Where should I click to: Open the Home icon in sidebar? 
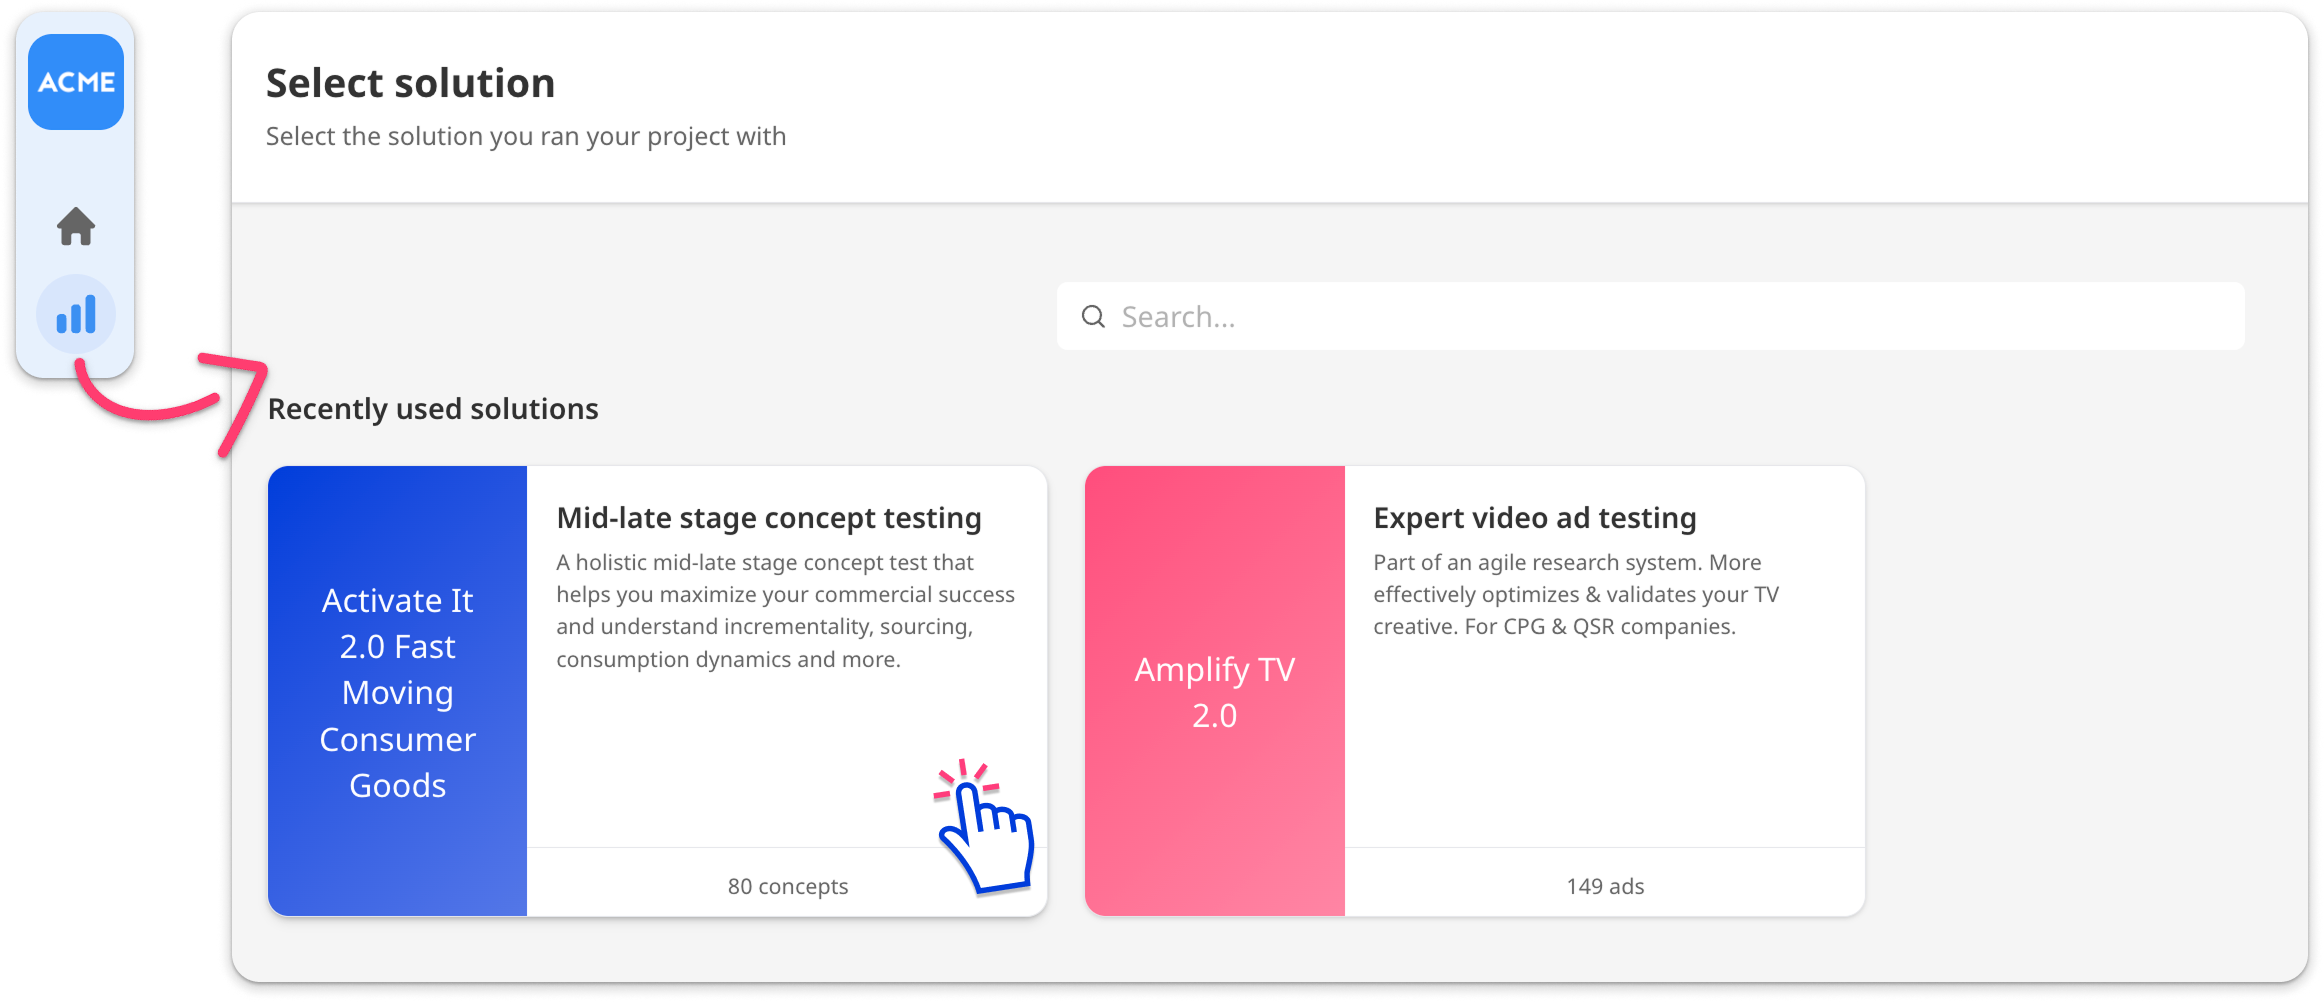click(x=76, y=226)
